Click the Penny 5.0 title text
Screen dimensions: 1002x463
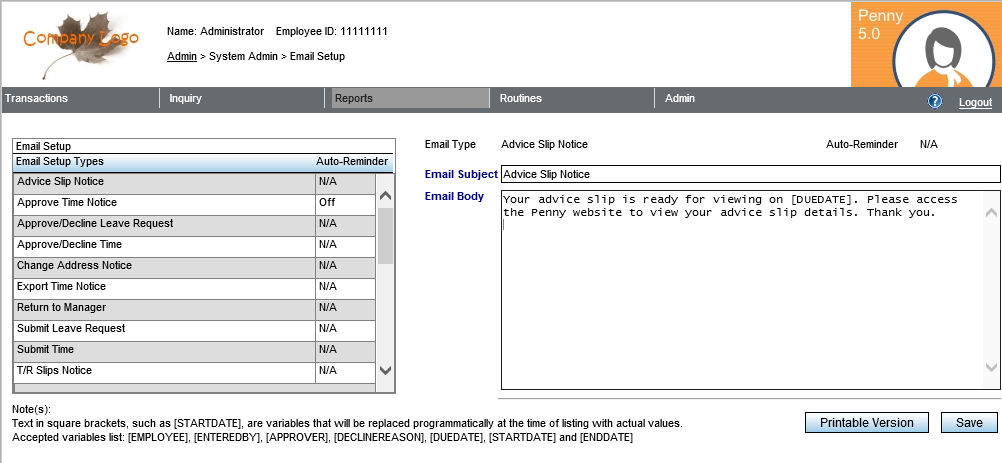tap(880, 24)
